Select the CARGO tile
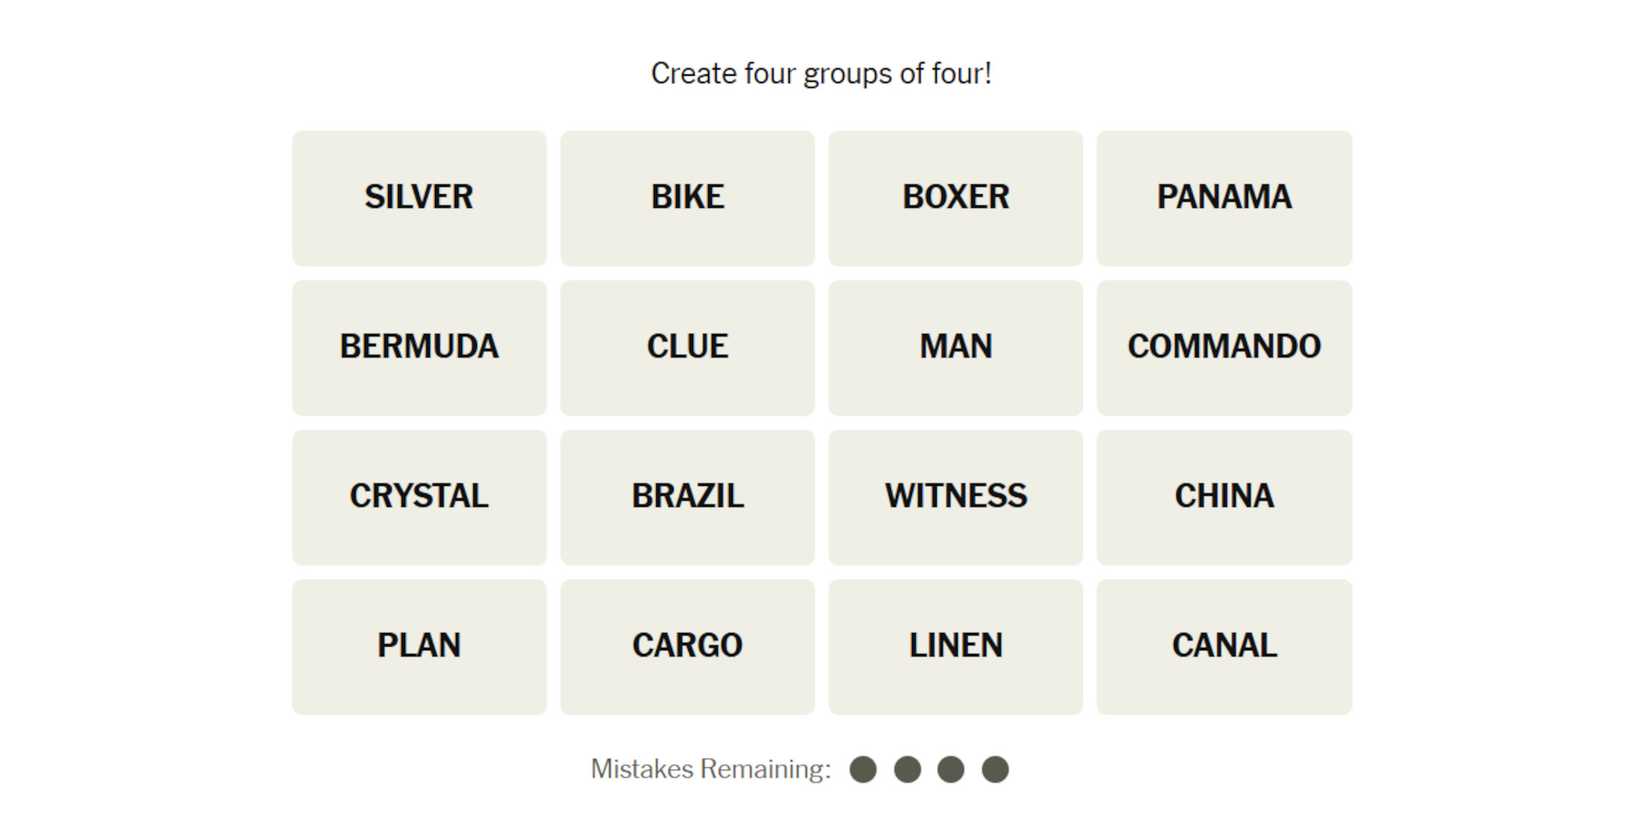1650x825 pixels. point(687,646)
